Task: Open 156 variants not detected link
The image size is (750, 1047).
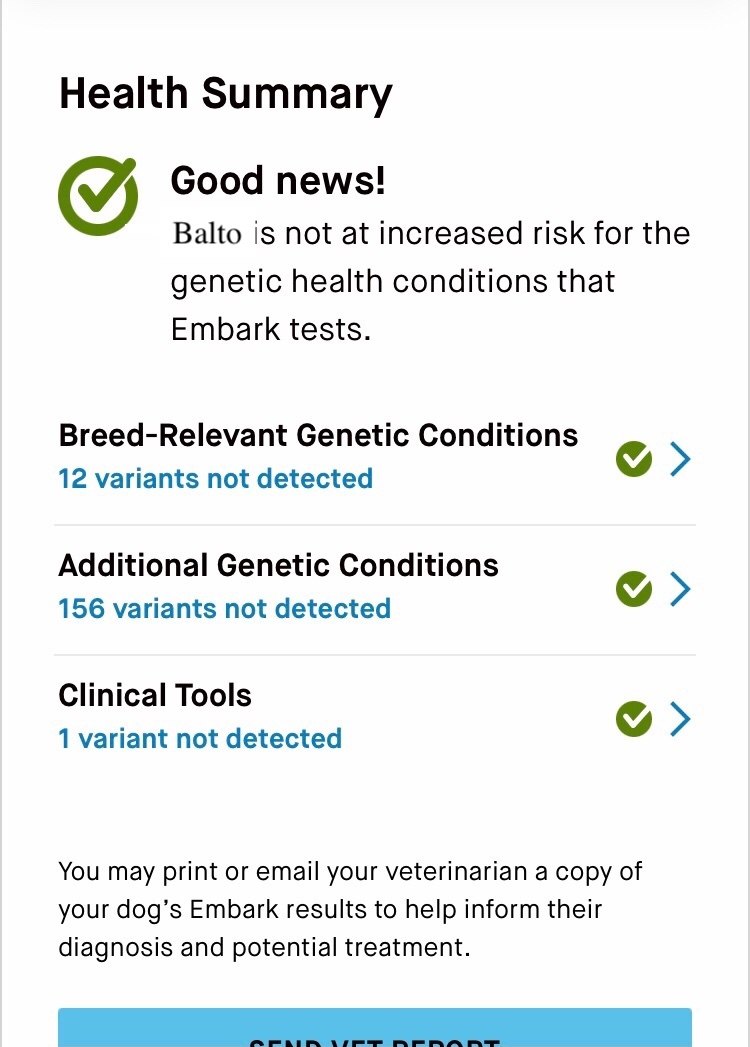Action: [x=224, y=608]
